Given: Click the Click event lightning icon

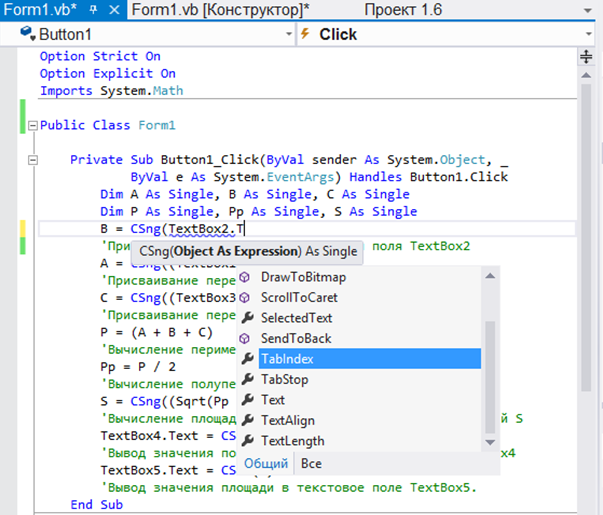Looking at the screenshot, I should pos(305,33).
